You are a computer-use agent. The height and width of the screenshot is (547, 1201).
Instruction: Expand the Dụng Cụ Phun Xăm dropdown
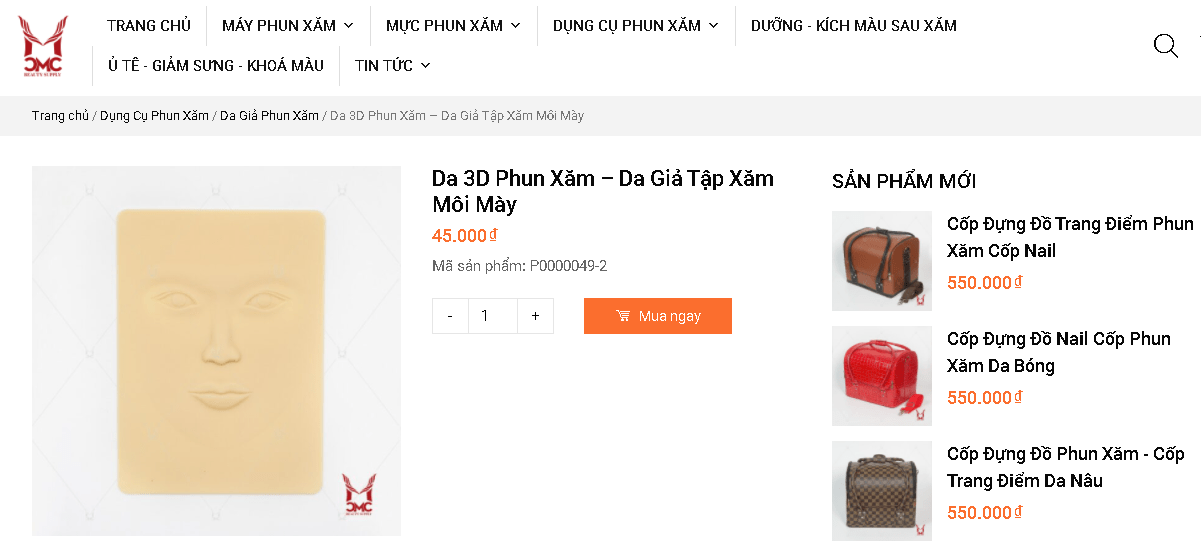point(713,26)
